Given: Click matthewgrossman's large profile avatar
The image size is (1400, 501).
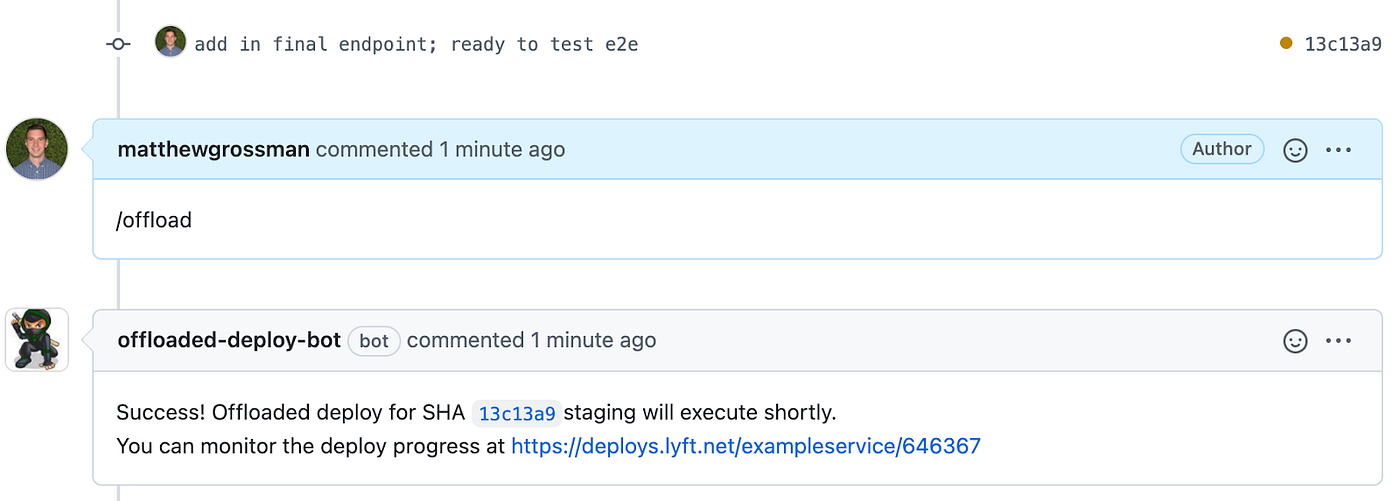Looking at the screenshot, I should point(37,149).
